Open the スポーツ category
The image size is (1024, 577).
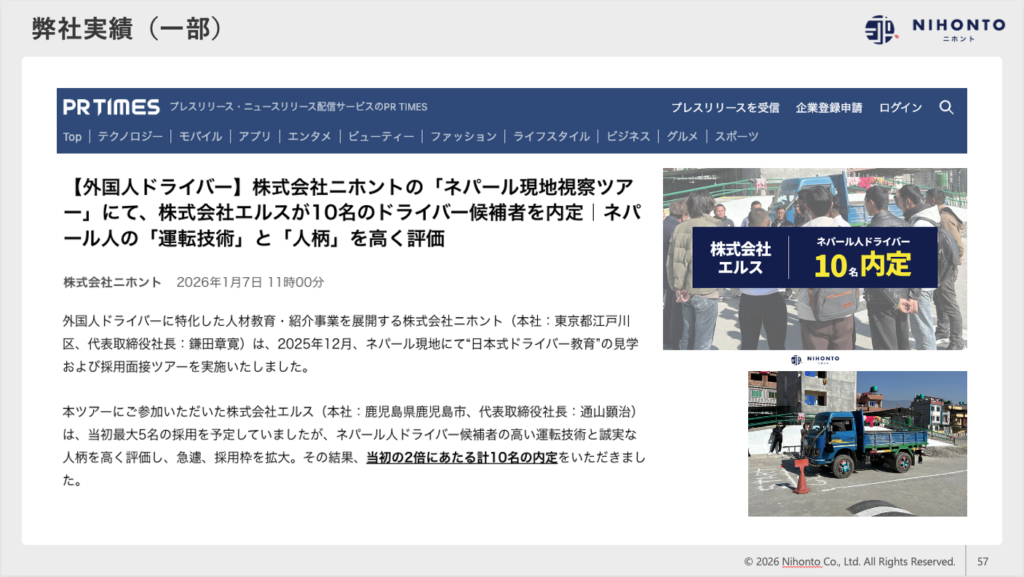pyautogui.click(x=736, y=137)
